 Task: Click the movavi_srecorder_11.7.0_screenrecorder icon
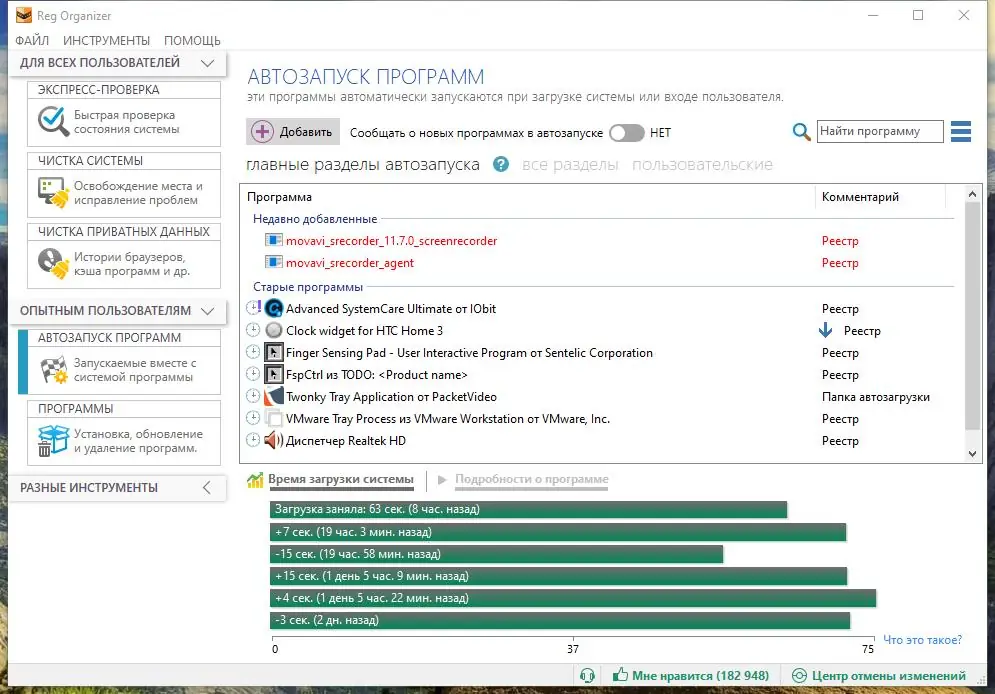click(x=273, y=240)
